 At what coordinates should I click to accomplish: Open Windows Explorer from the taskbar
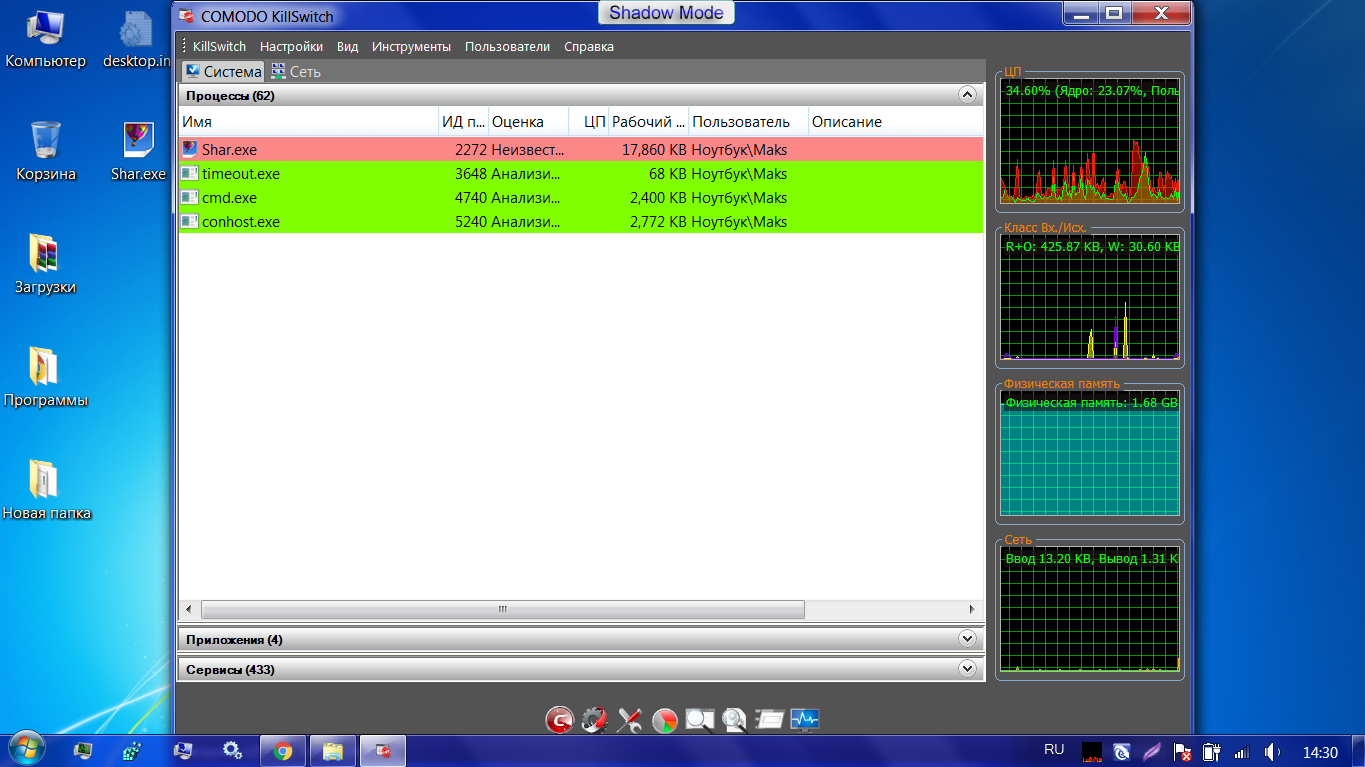(333, 750)
